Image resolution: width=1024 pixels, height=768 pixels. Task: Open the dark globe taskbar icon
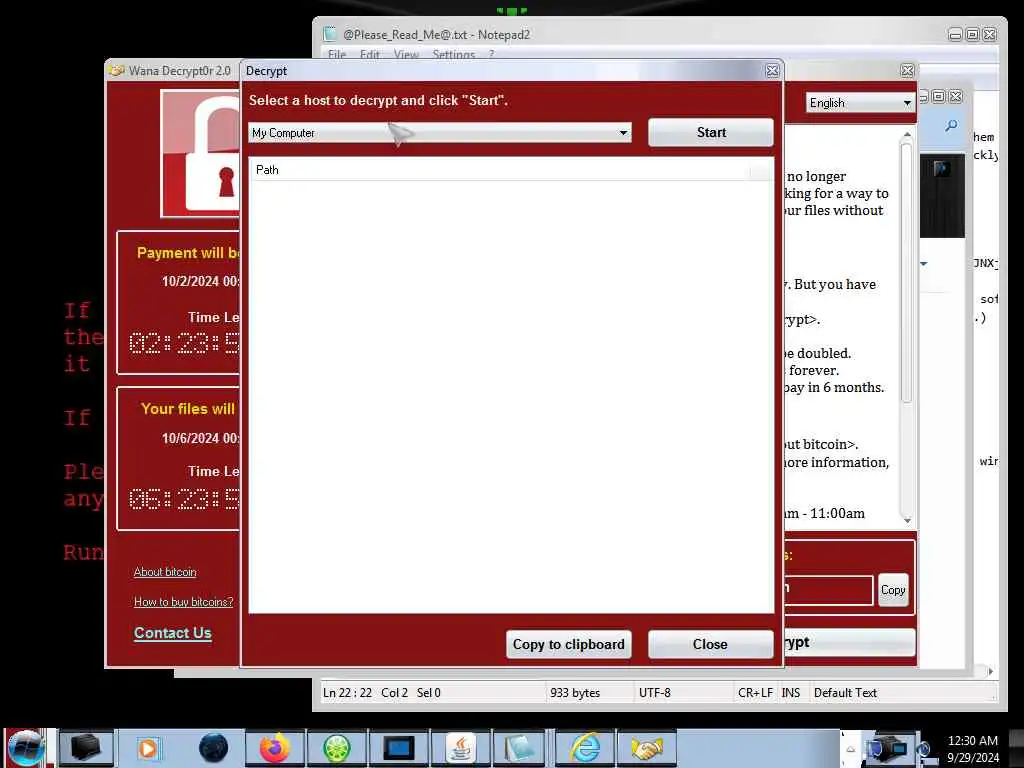pos(213,748)
